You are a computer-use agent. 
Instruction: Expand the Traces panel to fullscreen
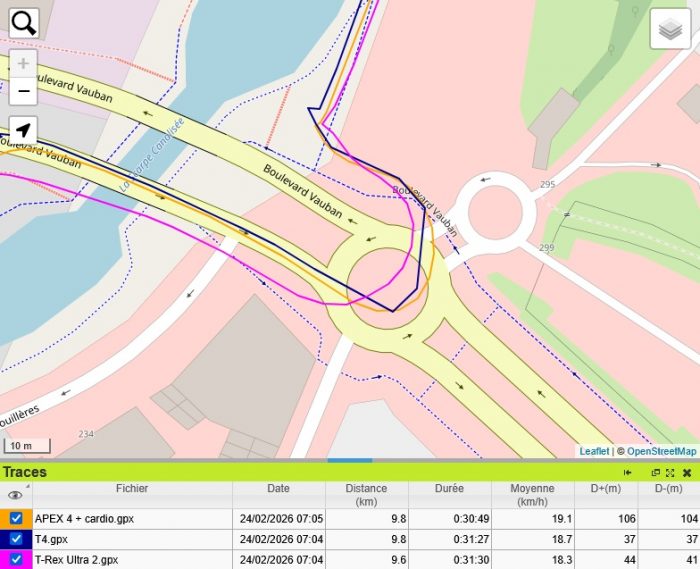tap(671, 472)
